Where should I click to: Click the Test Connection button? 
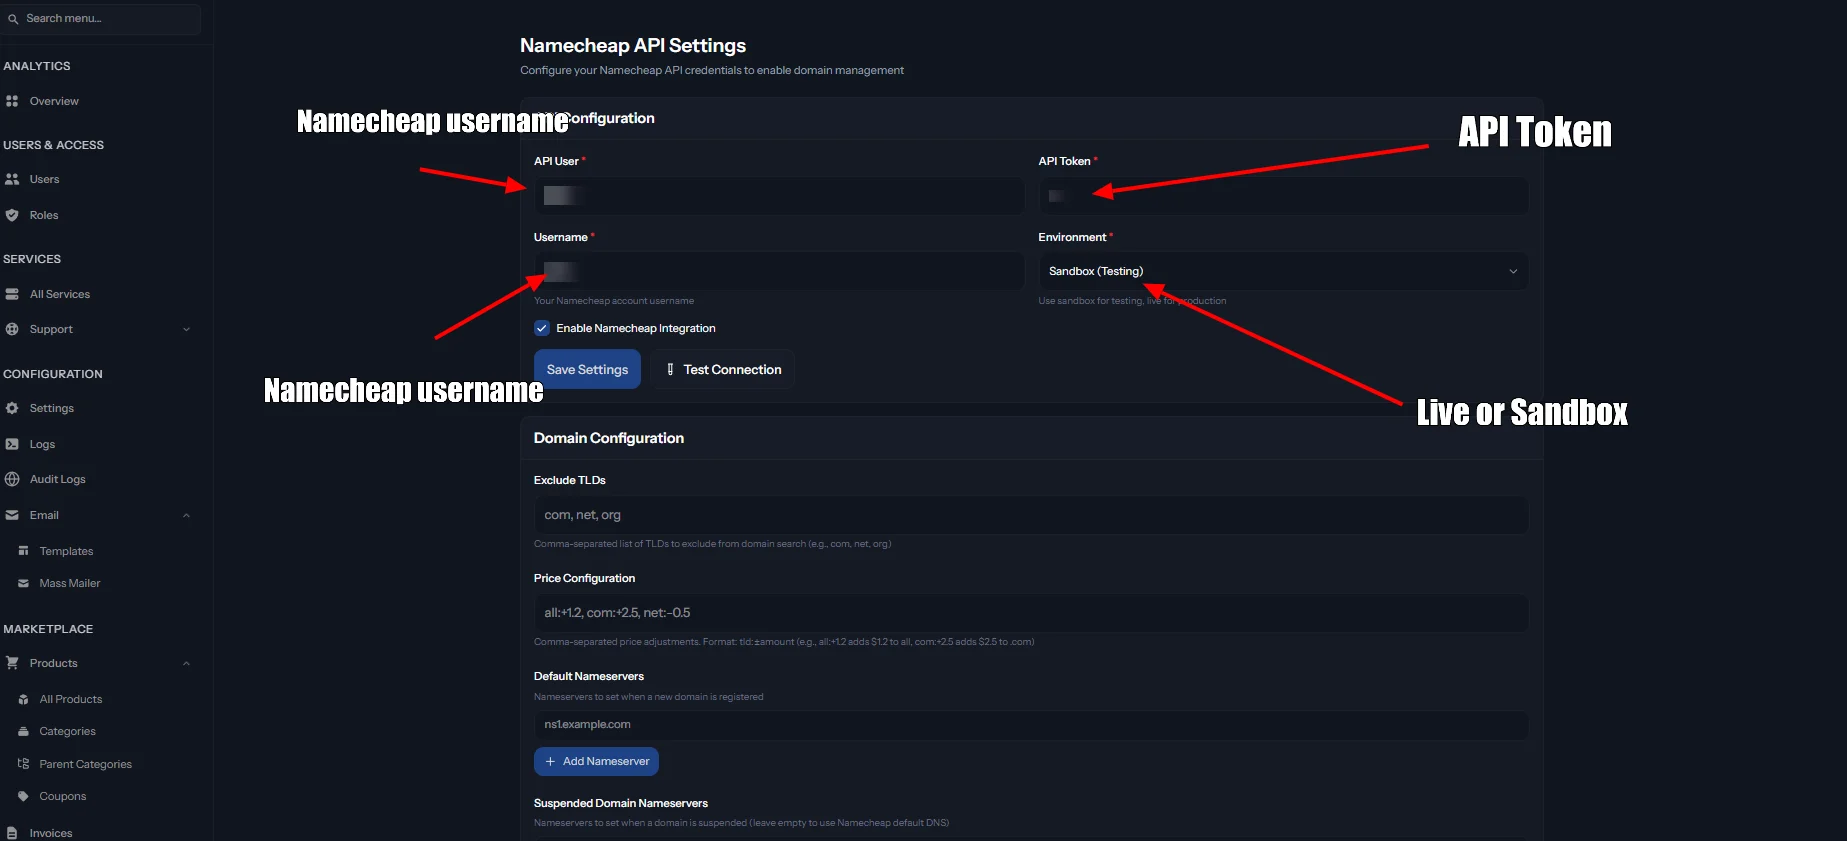pyautogui.click(x=722, y=369)
